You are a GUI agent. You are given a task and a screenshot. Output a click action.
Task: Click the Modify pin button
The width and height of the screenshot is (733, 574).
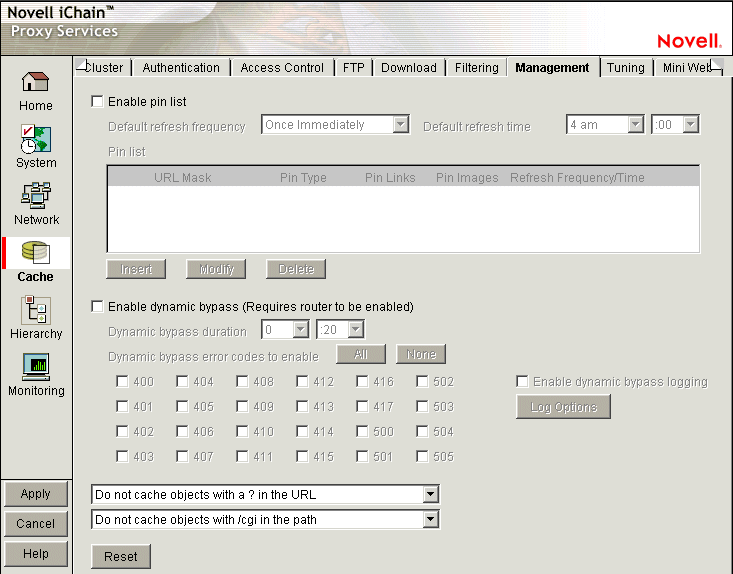[216, 269]
